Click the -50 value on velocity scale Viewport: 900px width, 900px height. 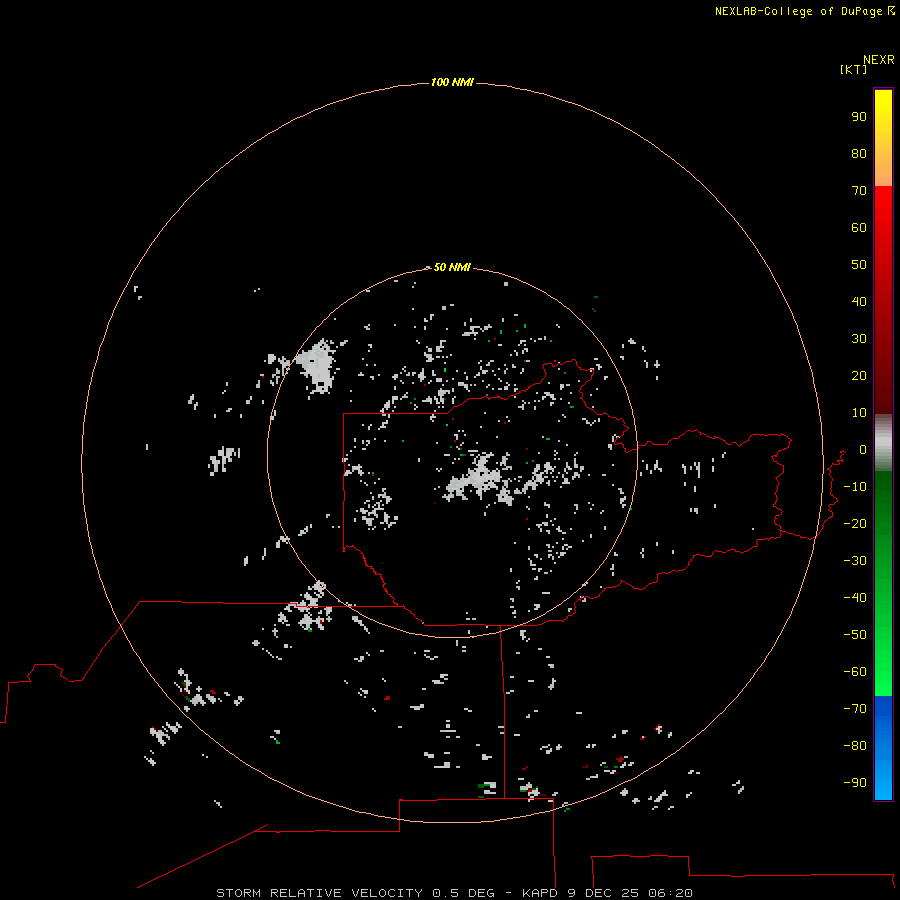pyautogui.click(x=855, y=634)
